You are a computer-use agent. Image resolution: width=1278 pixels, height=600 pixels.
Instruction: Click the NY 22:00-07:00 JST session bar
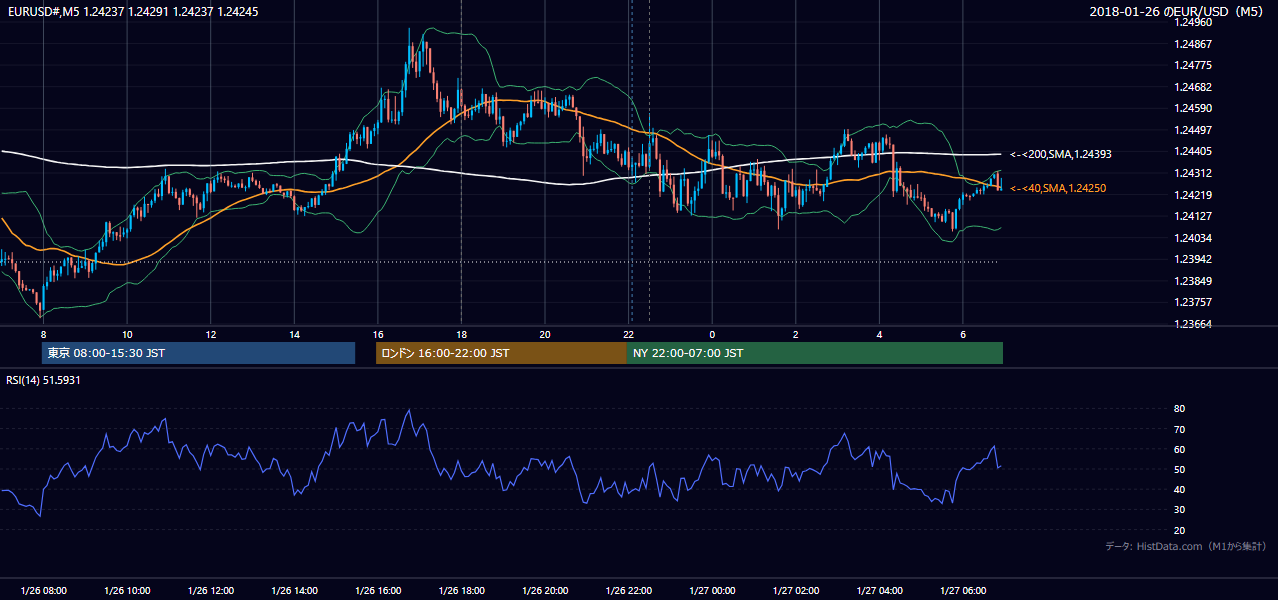pos(815,353)
